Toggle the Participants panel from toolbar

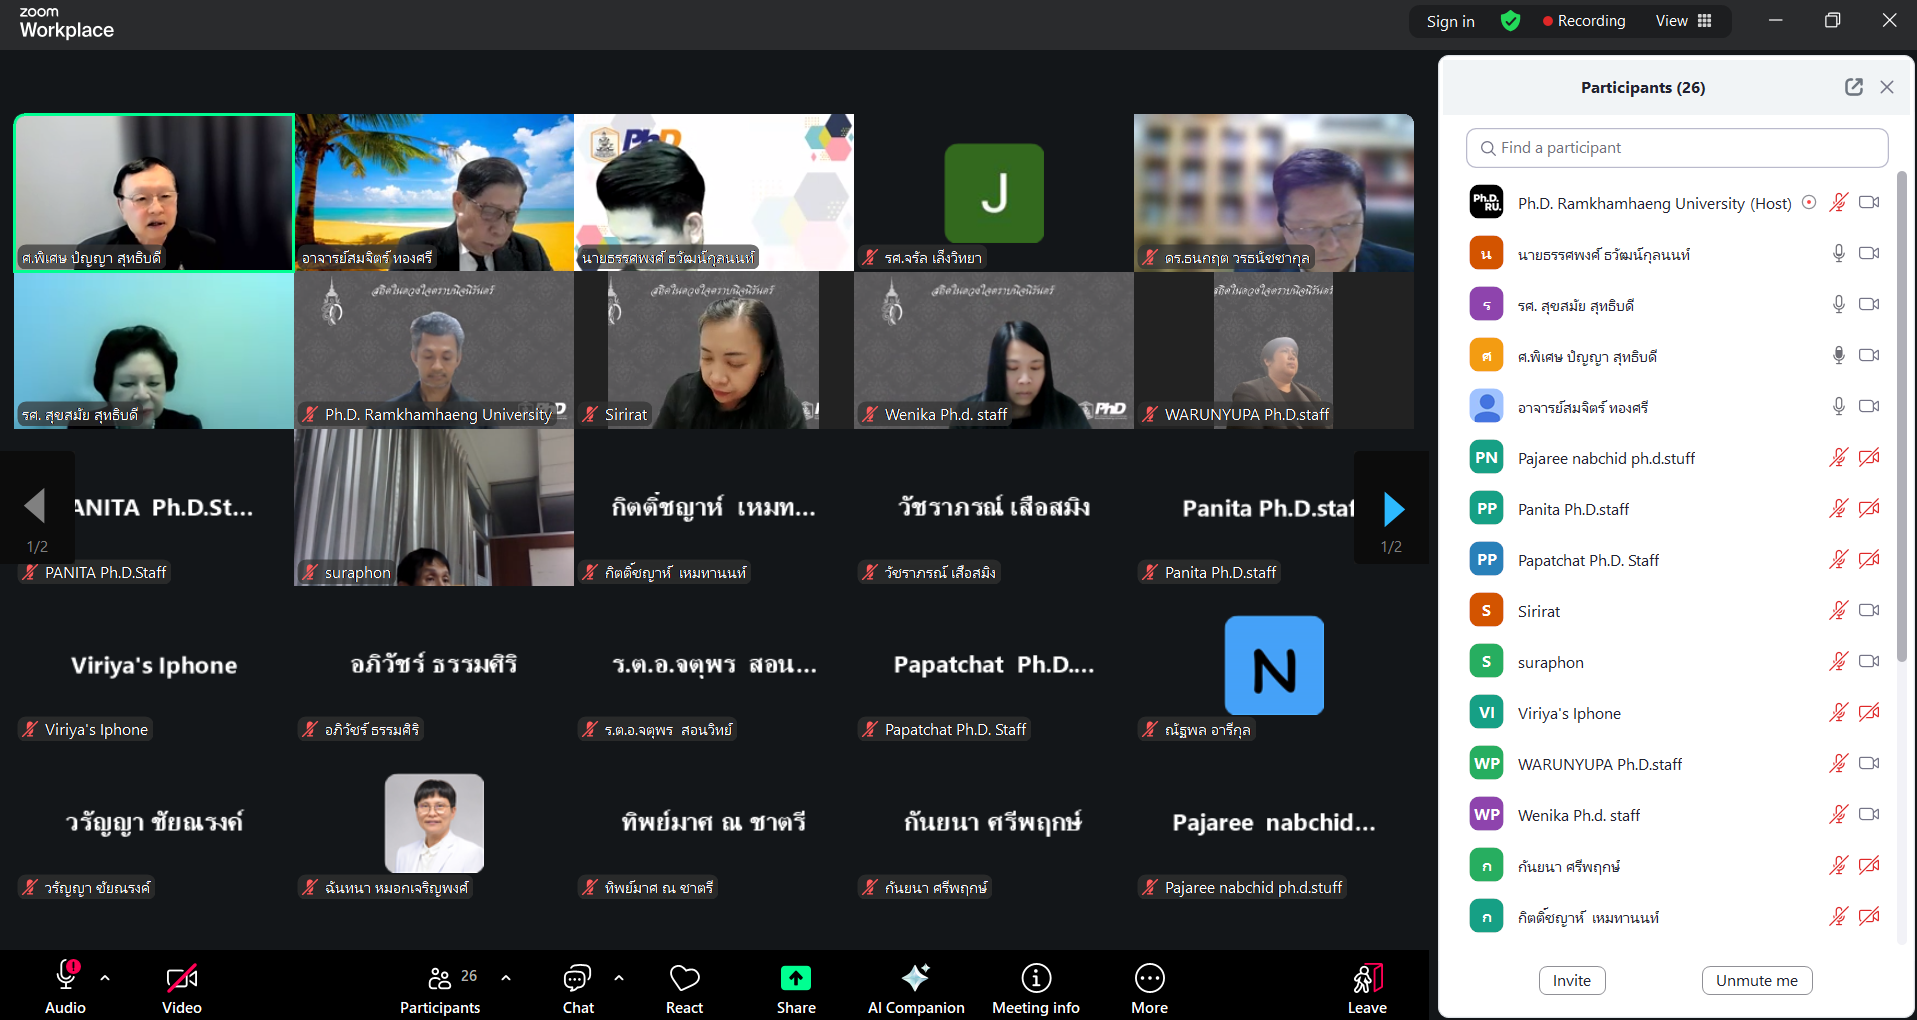(x=440, y=978)
